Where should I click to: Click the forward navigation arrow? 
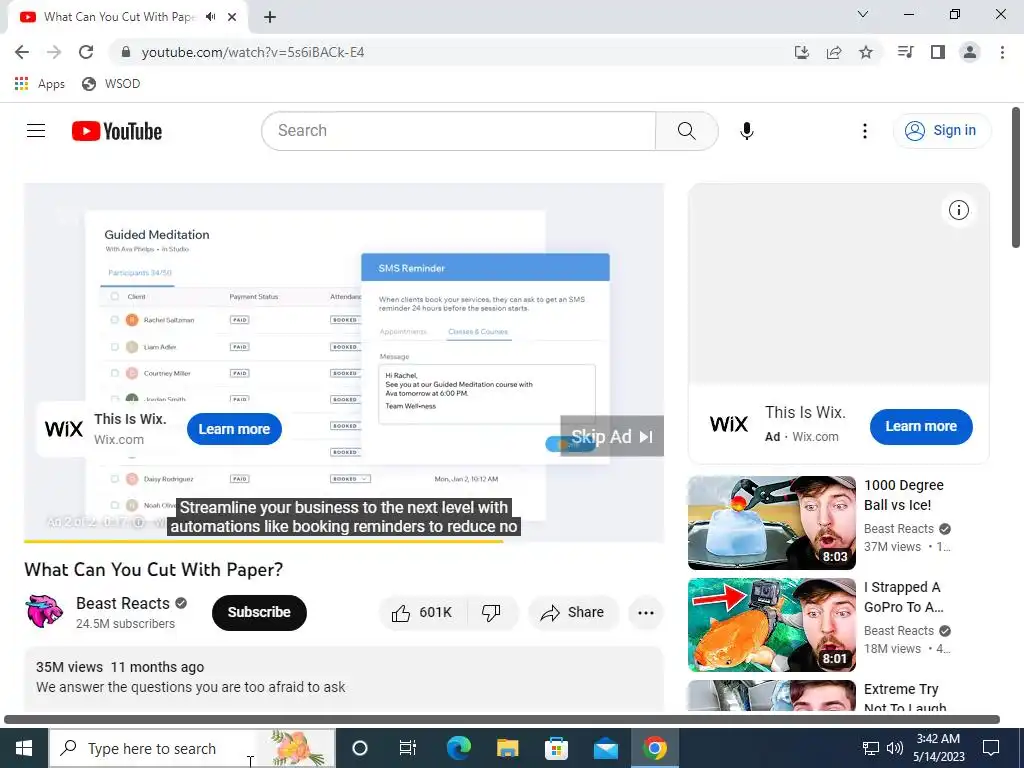[54, 52]
